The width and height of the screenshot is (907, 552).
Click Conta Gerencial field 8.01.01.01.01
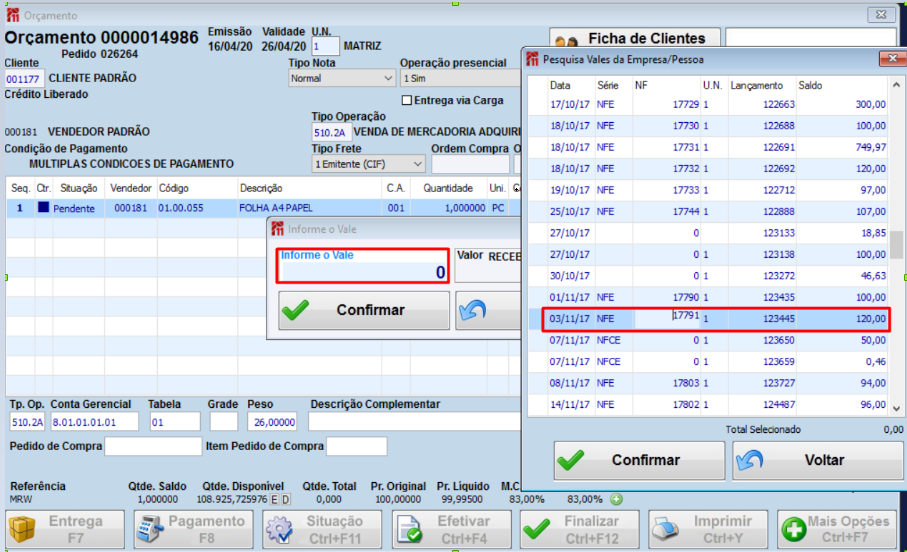[94, 422]
